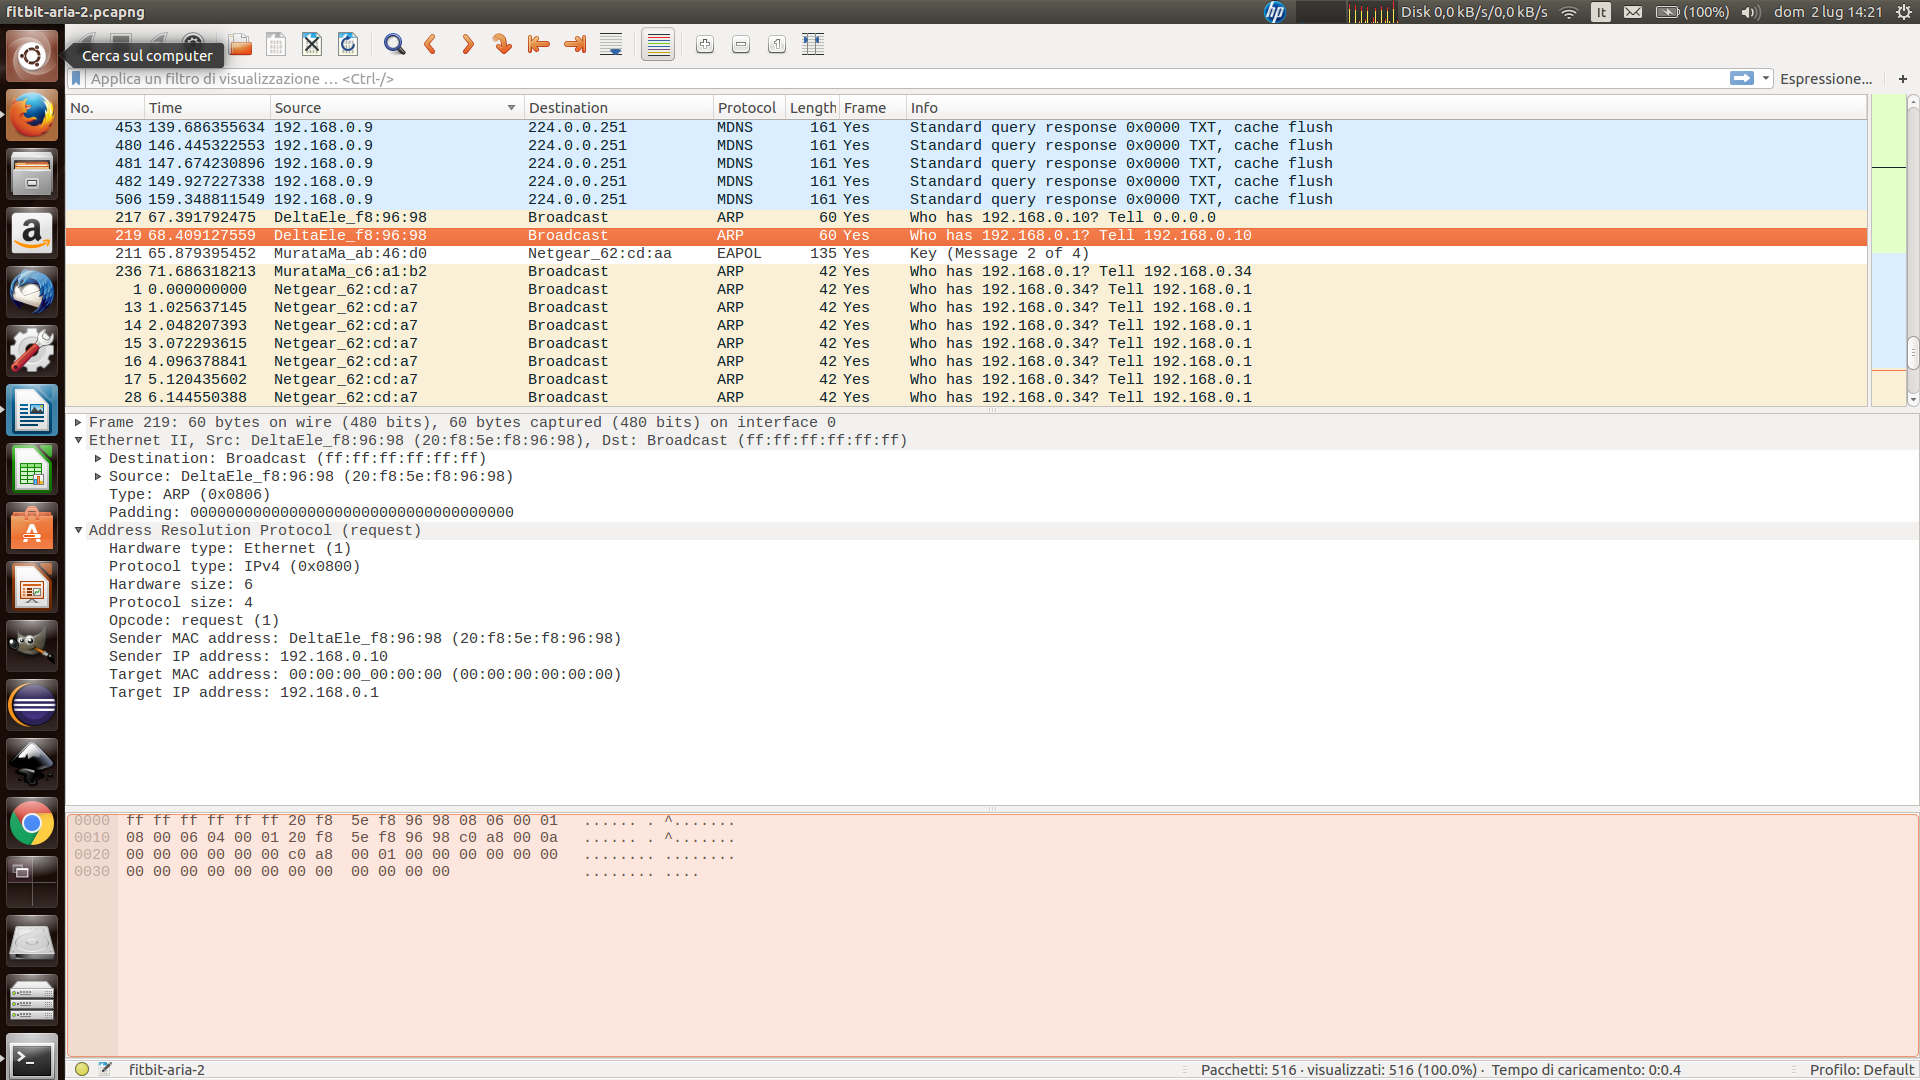The height and width of the screenshot is (1080, 1920).
Task: Select packet No. column header to sort
Action: tap(104, 107)
